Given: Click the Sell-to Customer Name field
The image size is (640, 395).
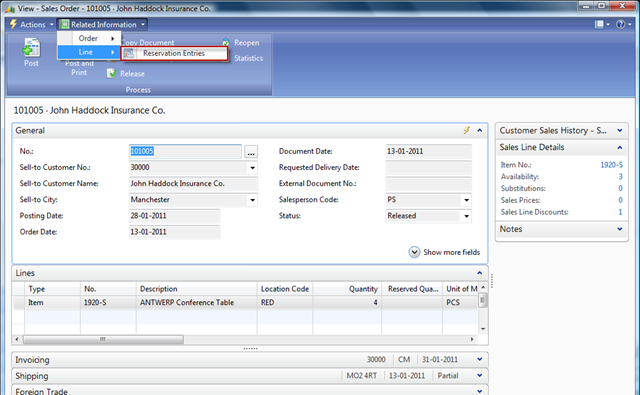Looking at the screenshot, I should point(193,184).
